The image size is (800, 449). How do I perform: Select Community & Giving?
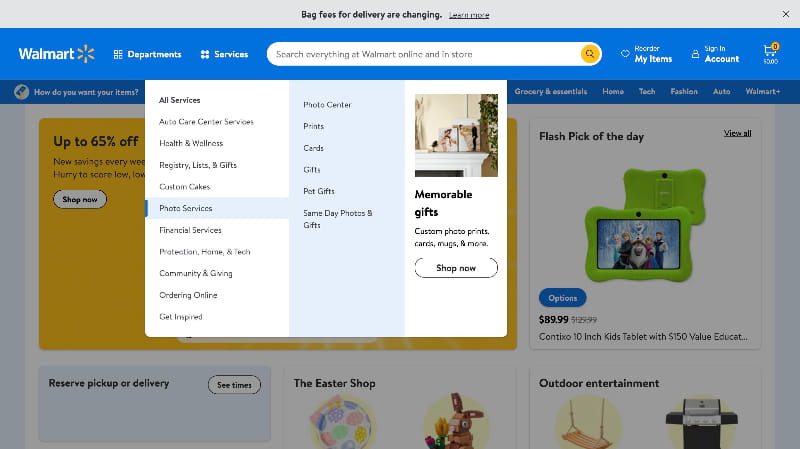(x=195, y=273)
